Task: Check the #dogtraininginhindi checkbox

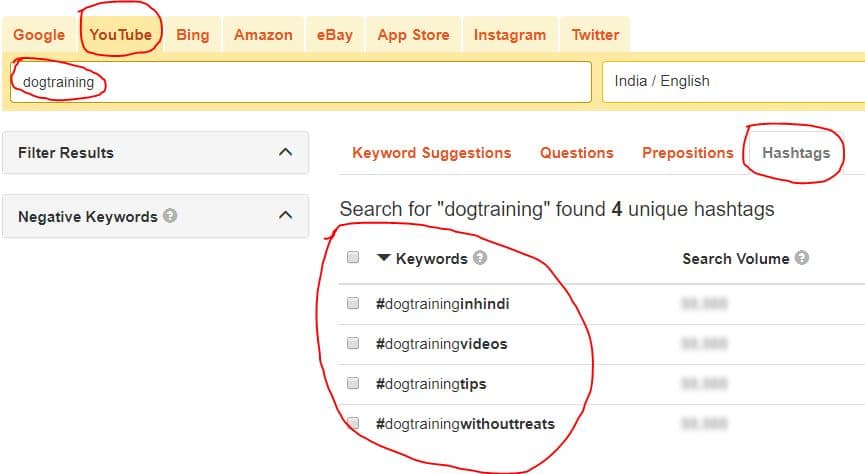Action: tap(353, 303)
